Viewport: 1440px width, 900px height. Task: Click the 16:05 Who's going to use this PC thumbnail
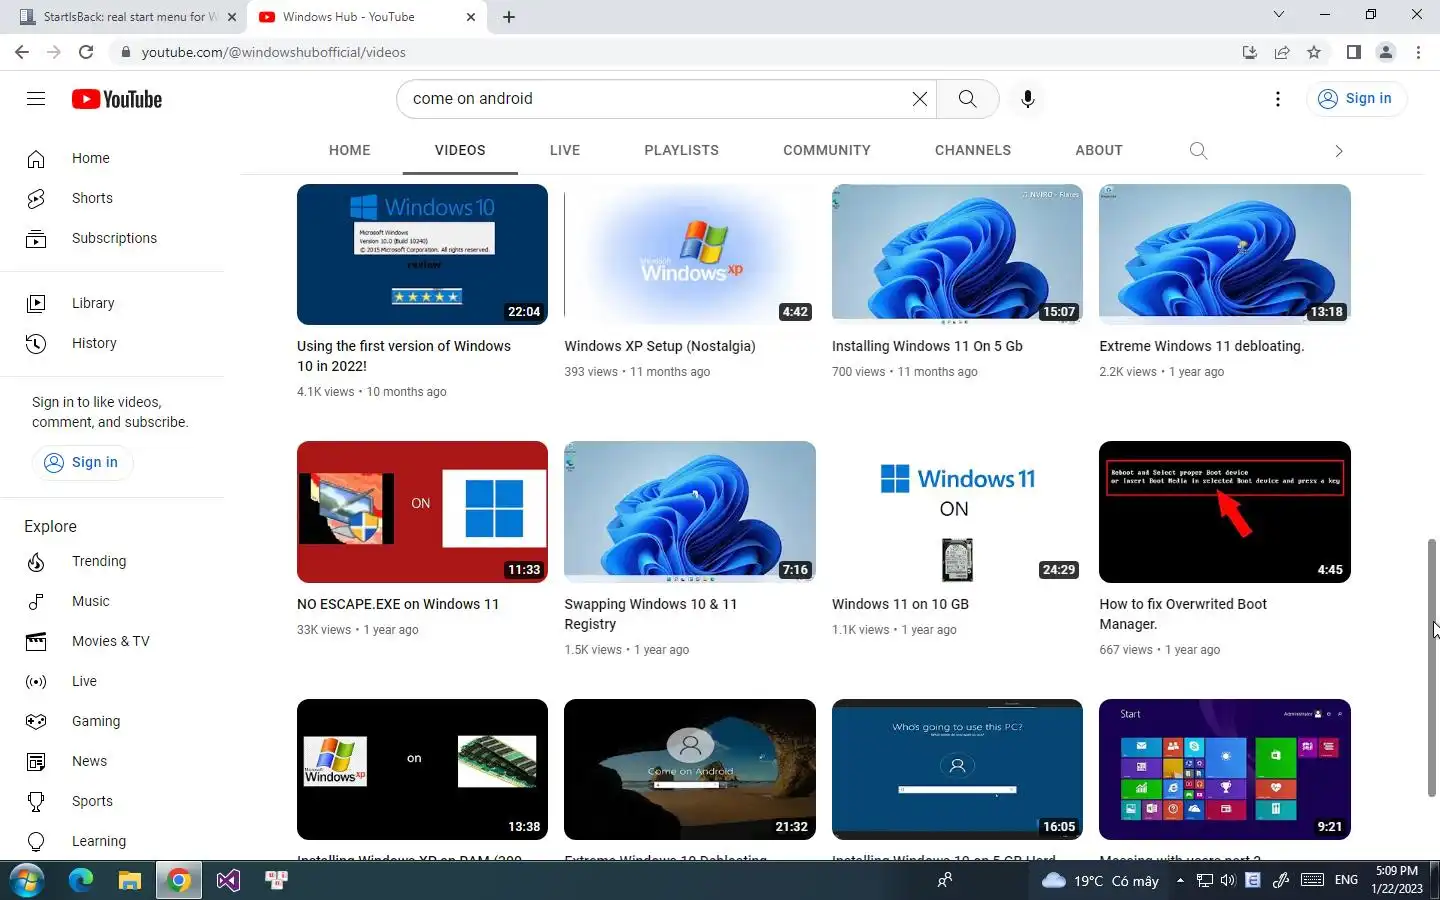click(x=957, y=769)
